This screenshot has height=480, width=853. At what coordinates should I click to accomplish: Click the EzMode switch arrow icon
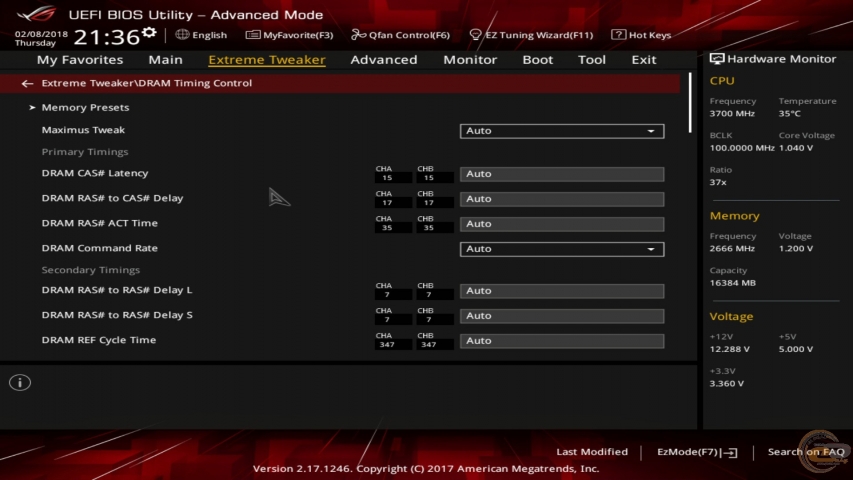[730, 452]
